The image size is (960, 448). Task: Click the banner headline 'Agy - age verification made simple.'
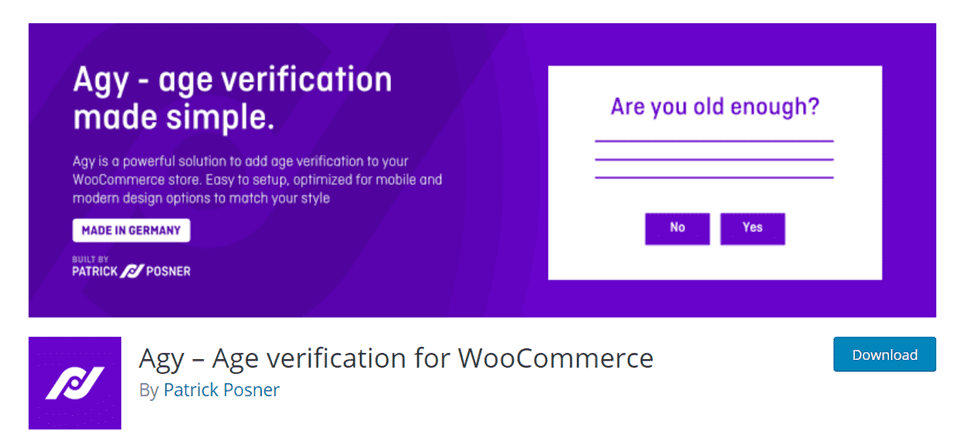pyautogui.click(x=232, y=99)
